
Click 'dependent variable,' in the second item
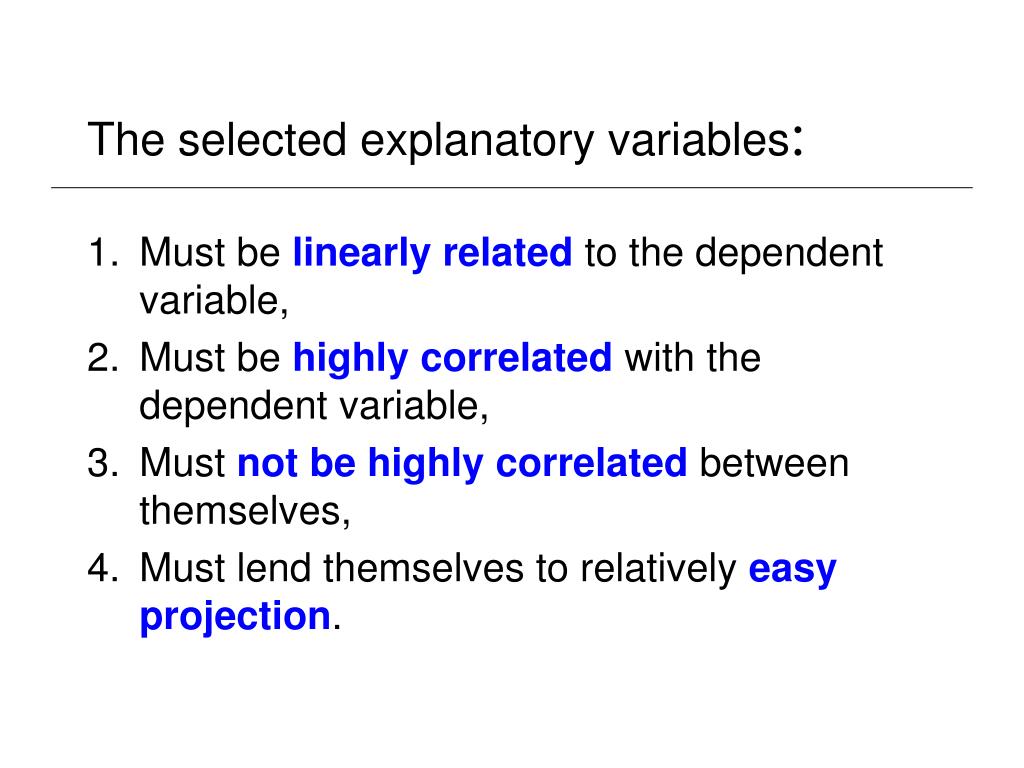pyautogui.click(x=314, y=406)
